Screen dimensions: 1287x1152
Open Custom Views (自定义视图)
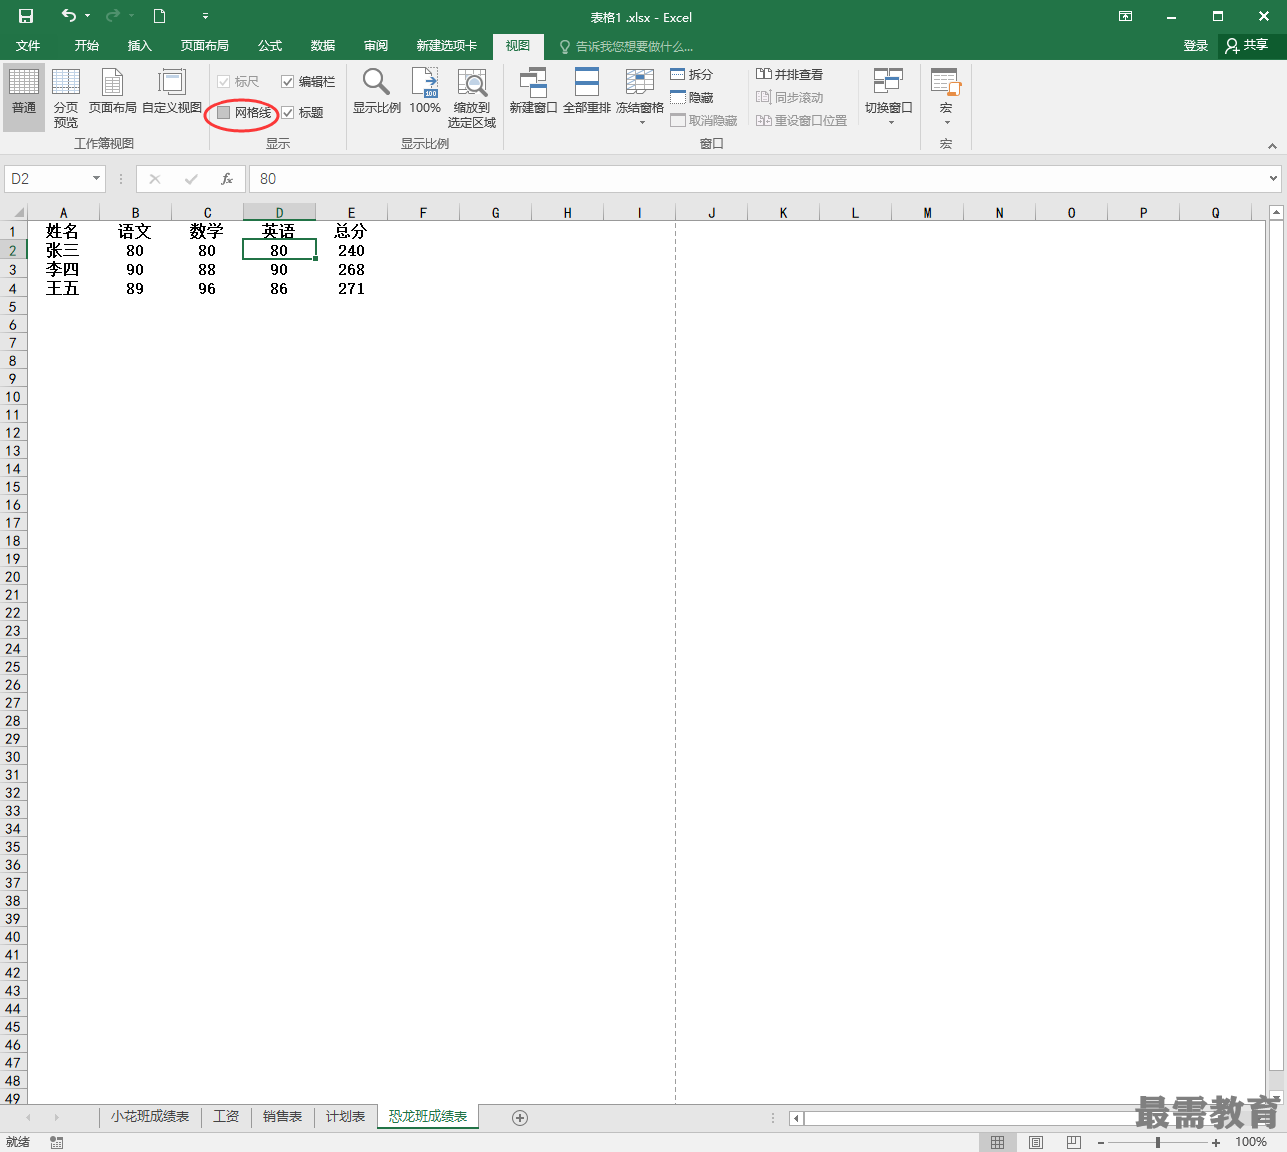point(172,91)
